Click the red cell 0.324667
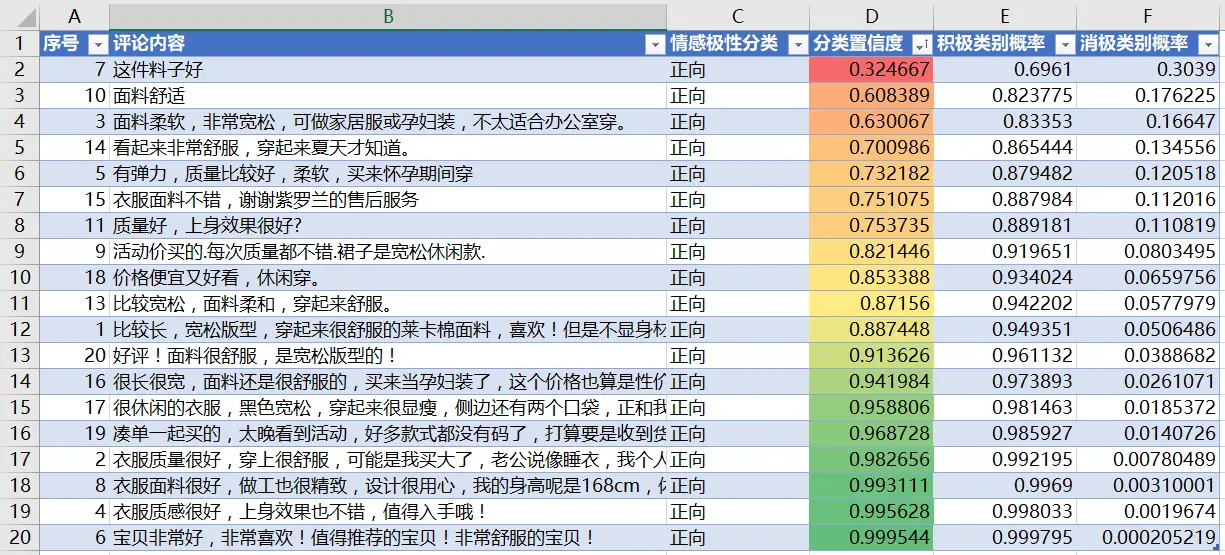 coord(872,70)
